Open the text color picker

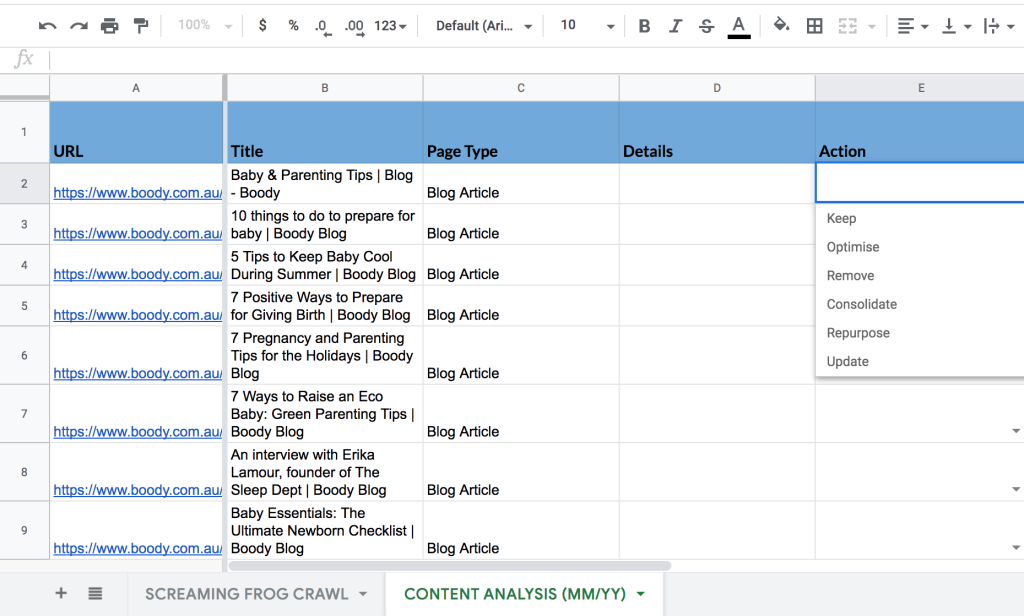pyautogui.click(x=739, y=27)
